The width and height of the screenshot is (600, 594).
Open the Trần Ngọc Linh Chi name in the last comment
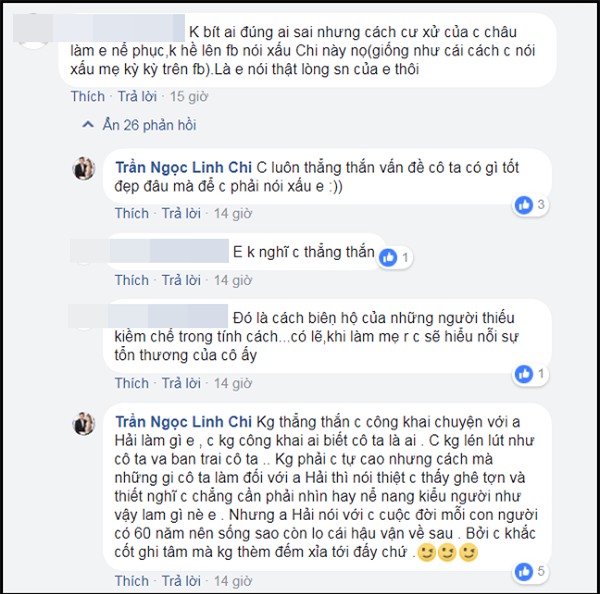(184, 422)
